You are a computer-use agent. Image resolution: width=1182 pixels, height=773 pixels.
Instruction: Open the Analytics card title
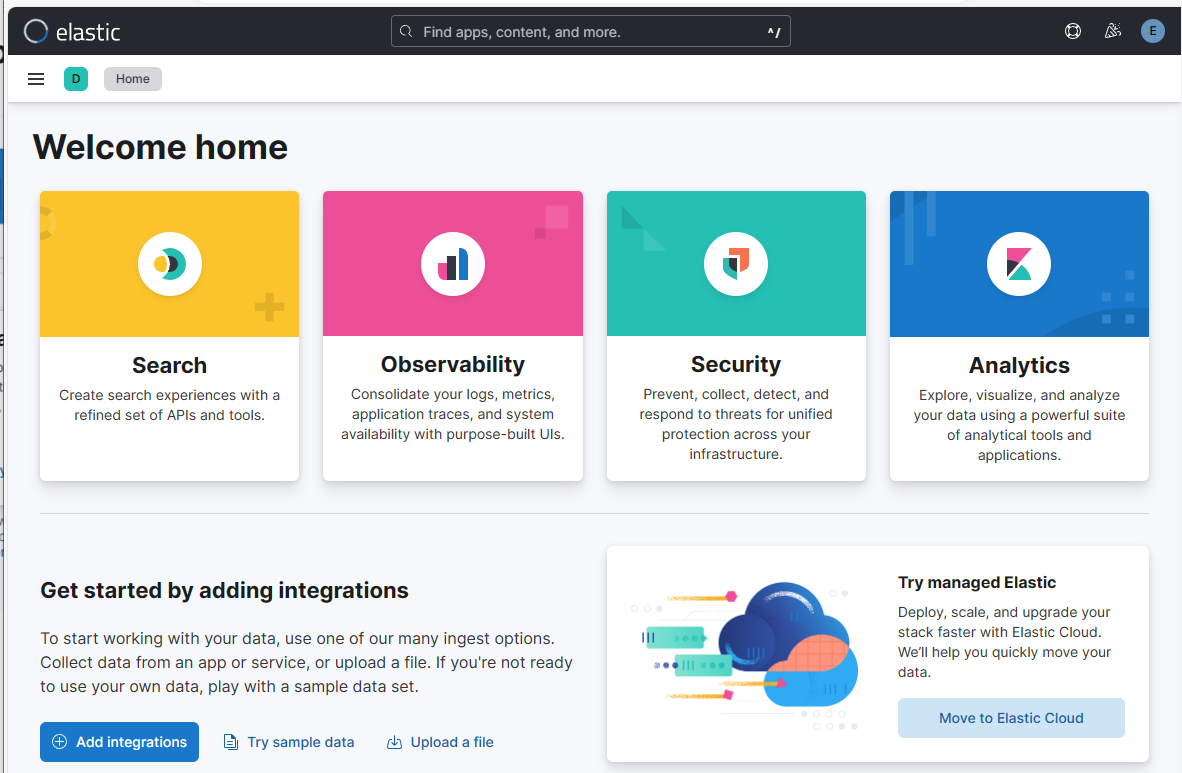pyautogui.click(x=1019, y=365)
